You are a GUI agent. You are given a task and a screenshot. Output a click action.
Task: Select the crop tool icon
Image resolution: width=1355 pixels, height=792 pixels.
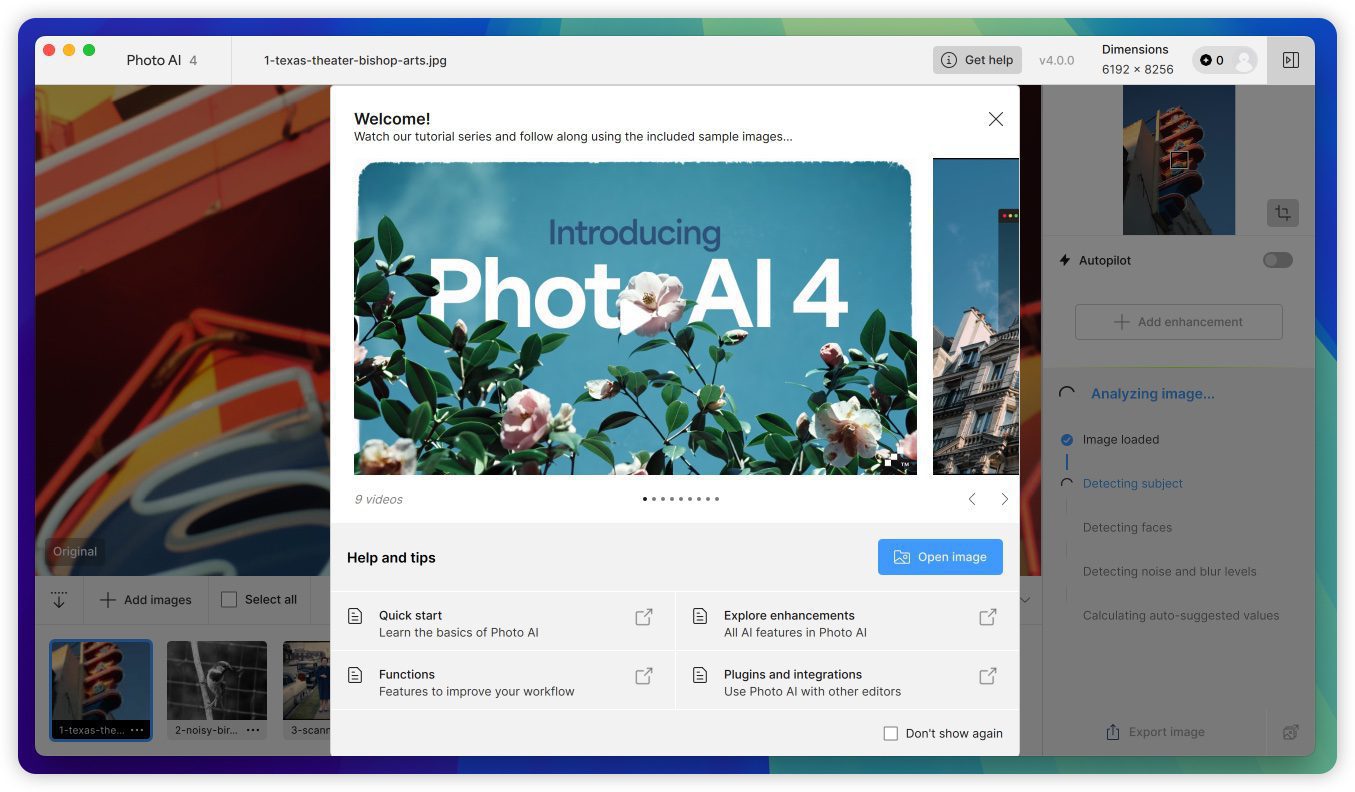coord(1282,212)
